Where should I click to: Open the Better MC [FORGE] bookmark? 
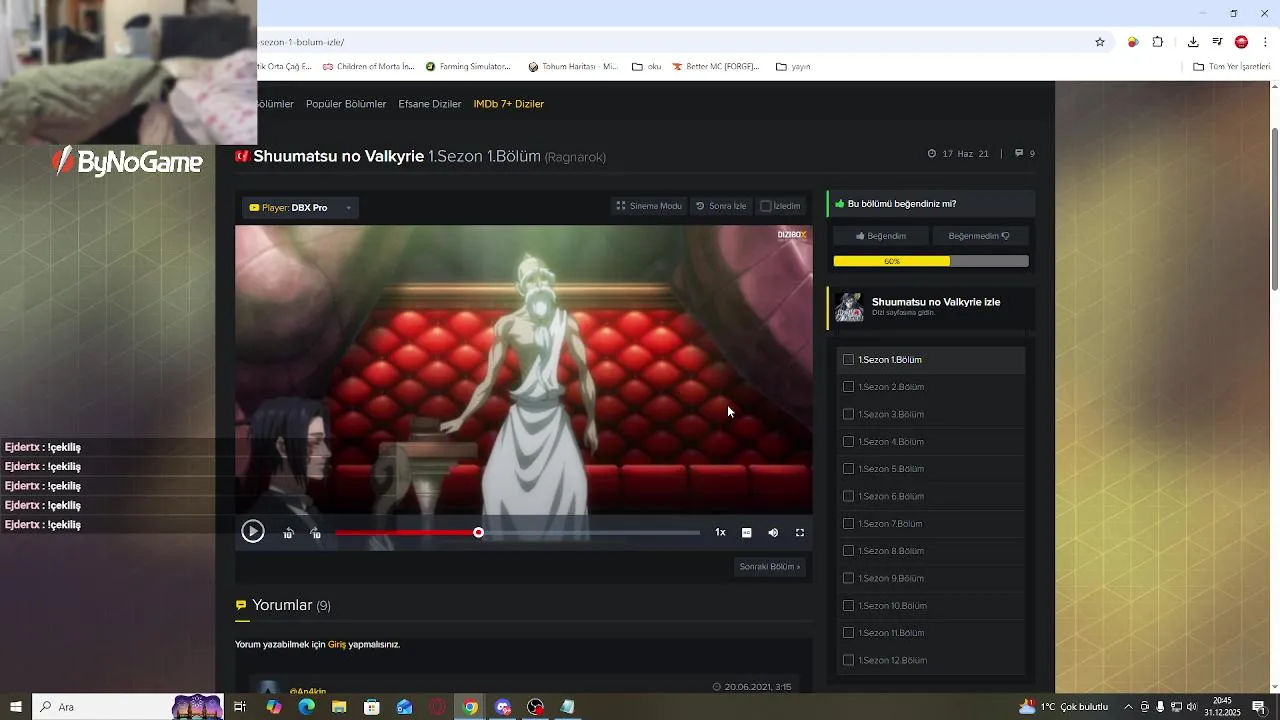click(x=716, y=67)
